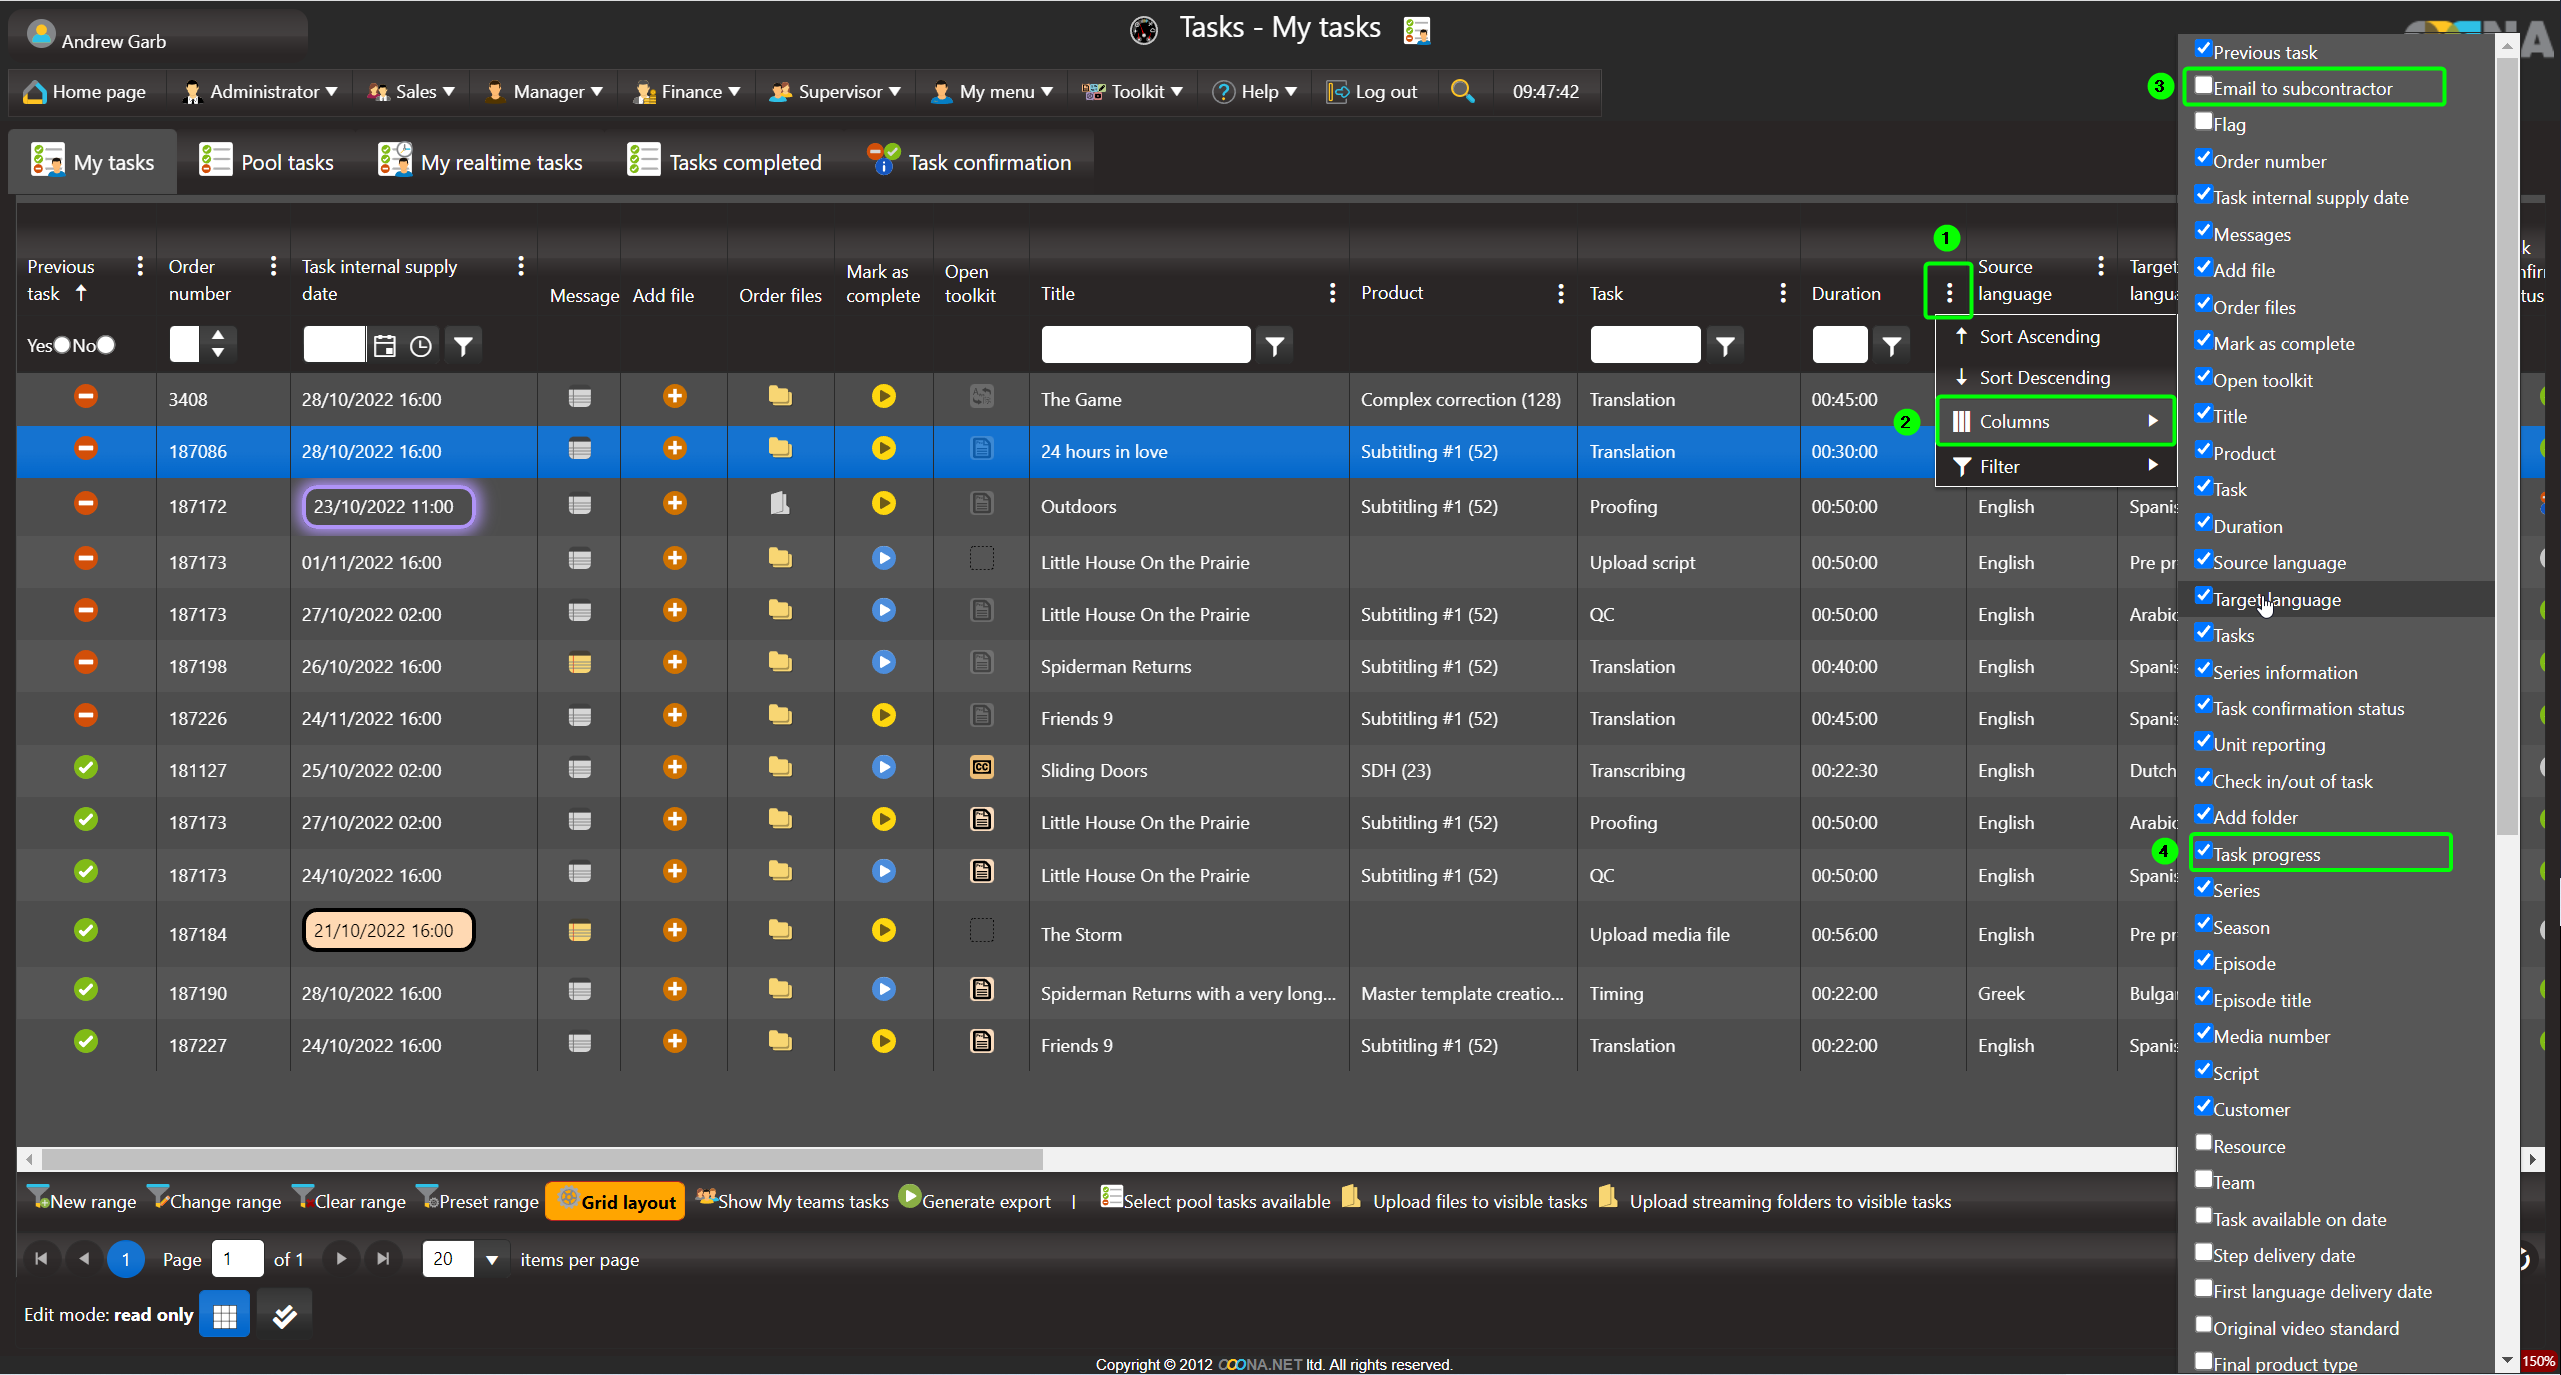2561x1375 pixels.
Task: Click the horizontal scrollbar under the grid
Action: coord(540,1159)
